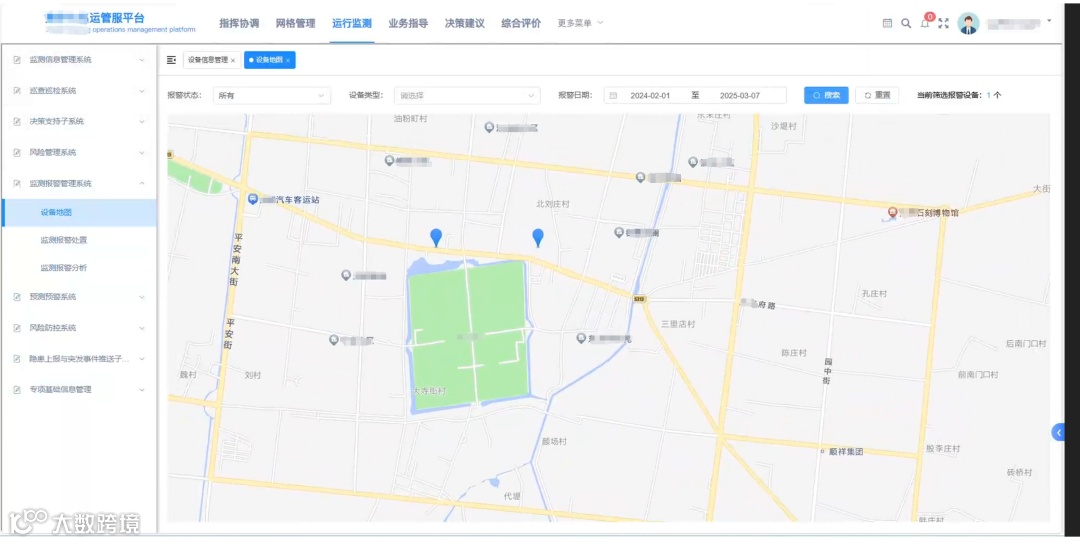The width and height of the screenshot is (1080, 543).
Task: Close the 设备地图 tab
Action: [x=287, y=61]
